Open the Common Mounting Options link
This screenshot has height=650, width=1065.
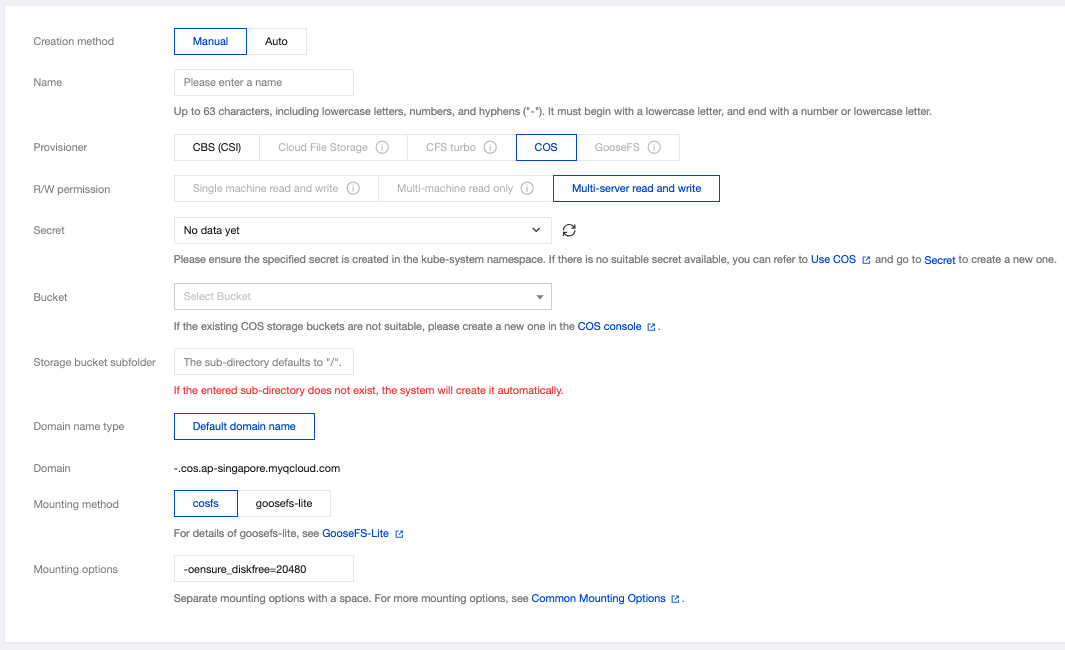tap(598, 598)
